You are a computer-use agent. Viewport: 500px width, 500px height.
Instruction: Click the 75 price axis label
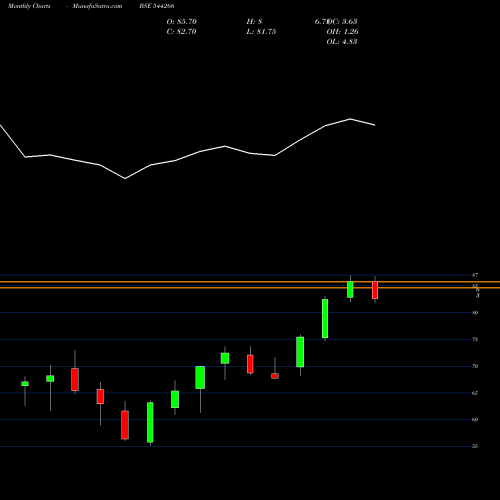475,339
